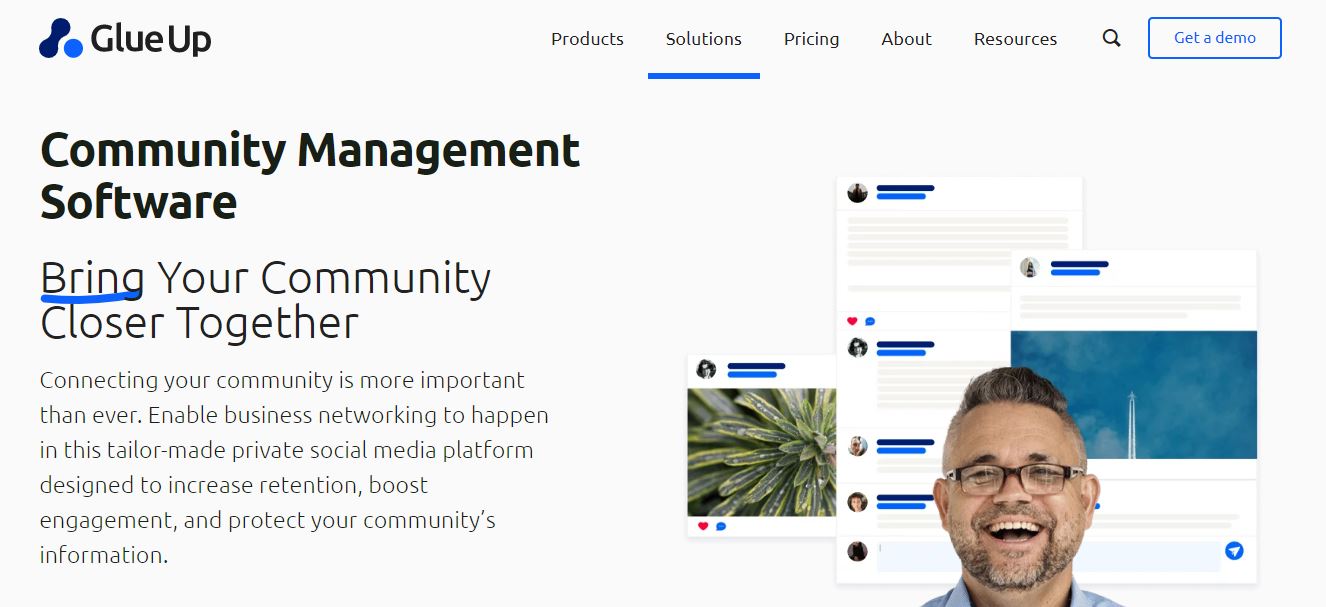
Task: Expand the Resources menu
Action: click(x=1015, y=39)
